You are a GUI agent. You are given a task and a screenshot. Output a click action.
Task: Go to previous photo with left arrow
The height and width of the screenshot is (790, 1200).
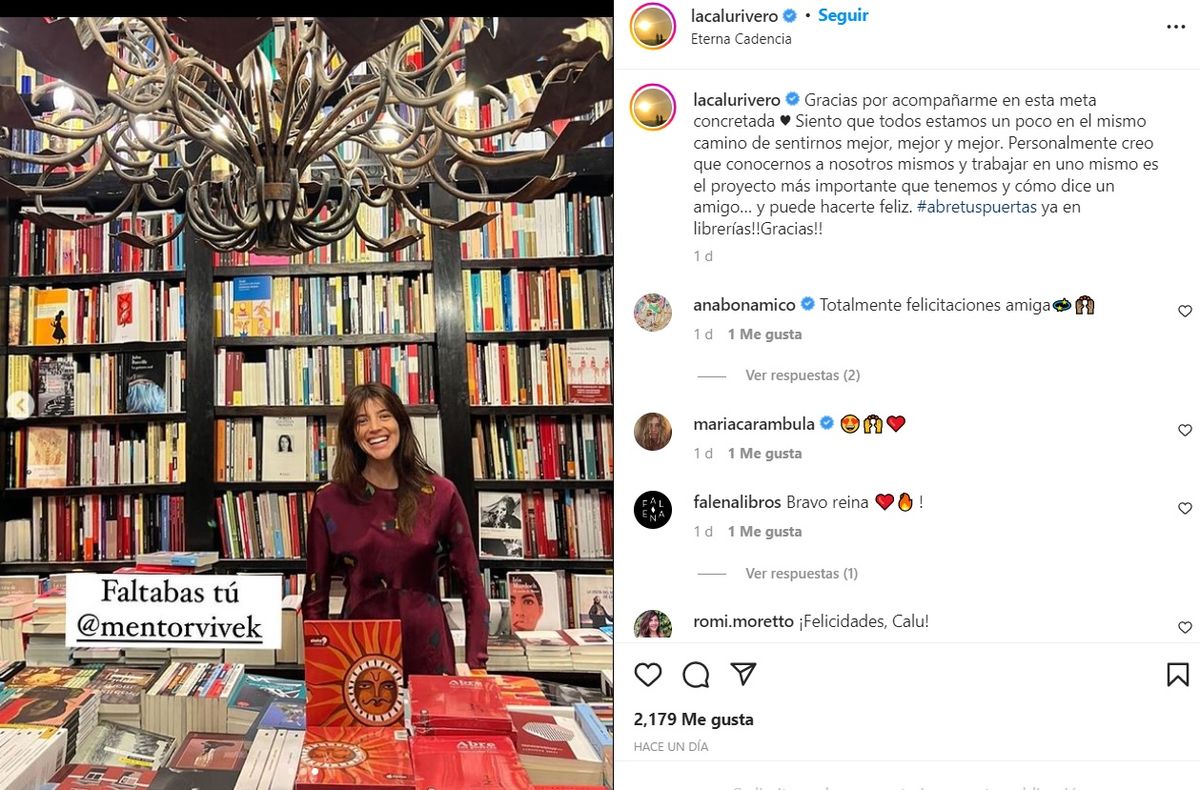pyautogui.click(x=21, y=405)
